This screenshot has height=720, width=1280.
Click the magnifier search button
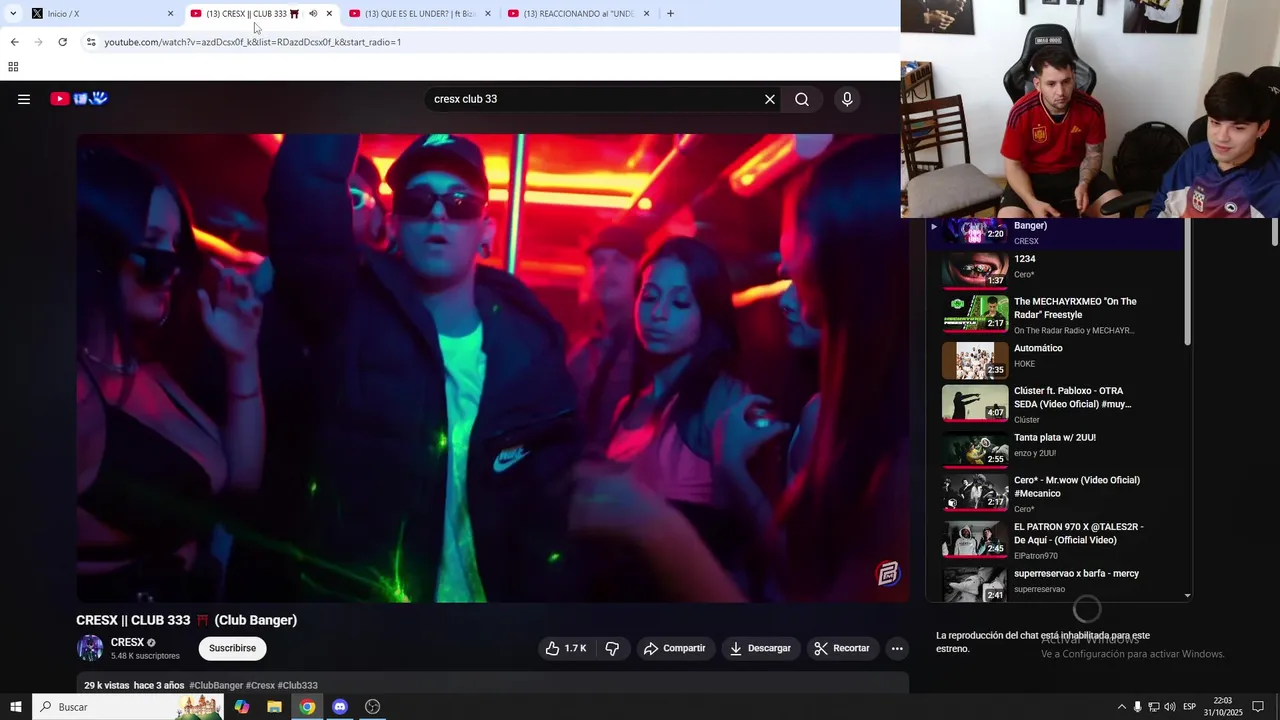point(802,99)
